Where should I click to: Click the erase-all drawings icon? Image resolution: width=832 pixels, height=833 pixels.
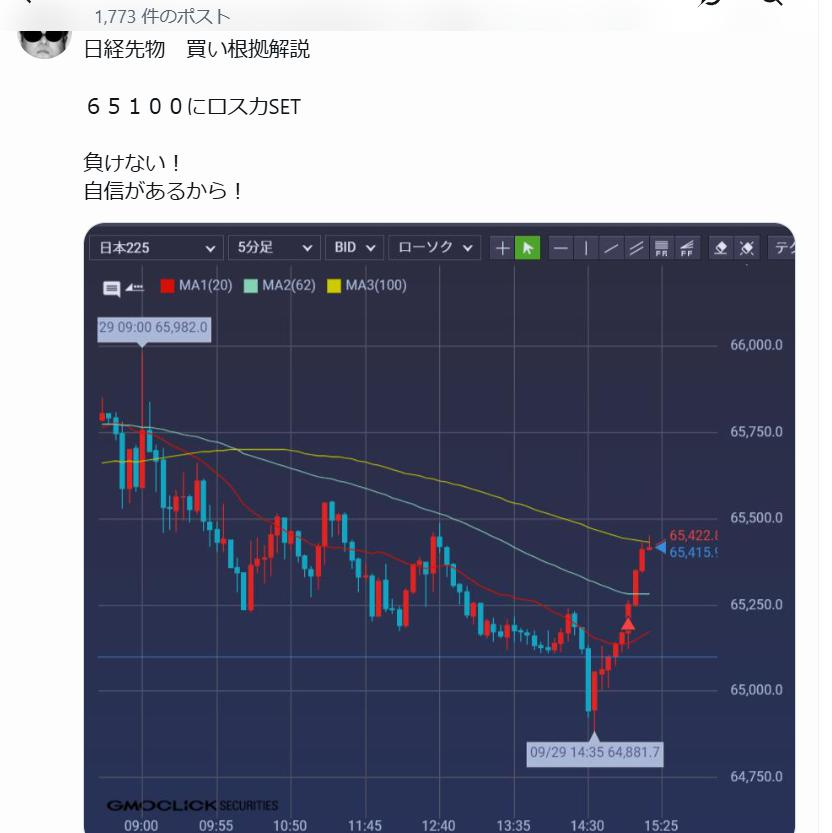746,248
